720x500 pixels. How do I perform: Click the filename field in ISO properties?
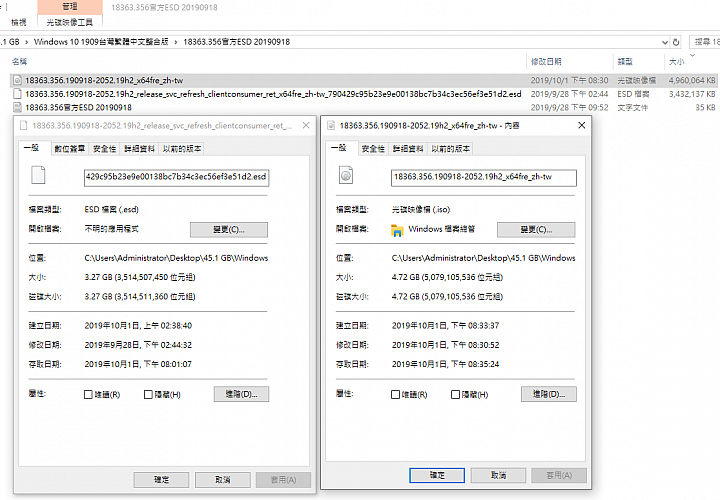484,178
